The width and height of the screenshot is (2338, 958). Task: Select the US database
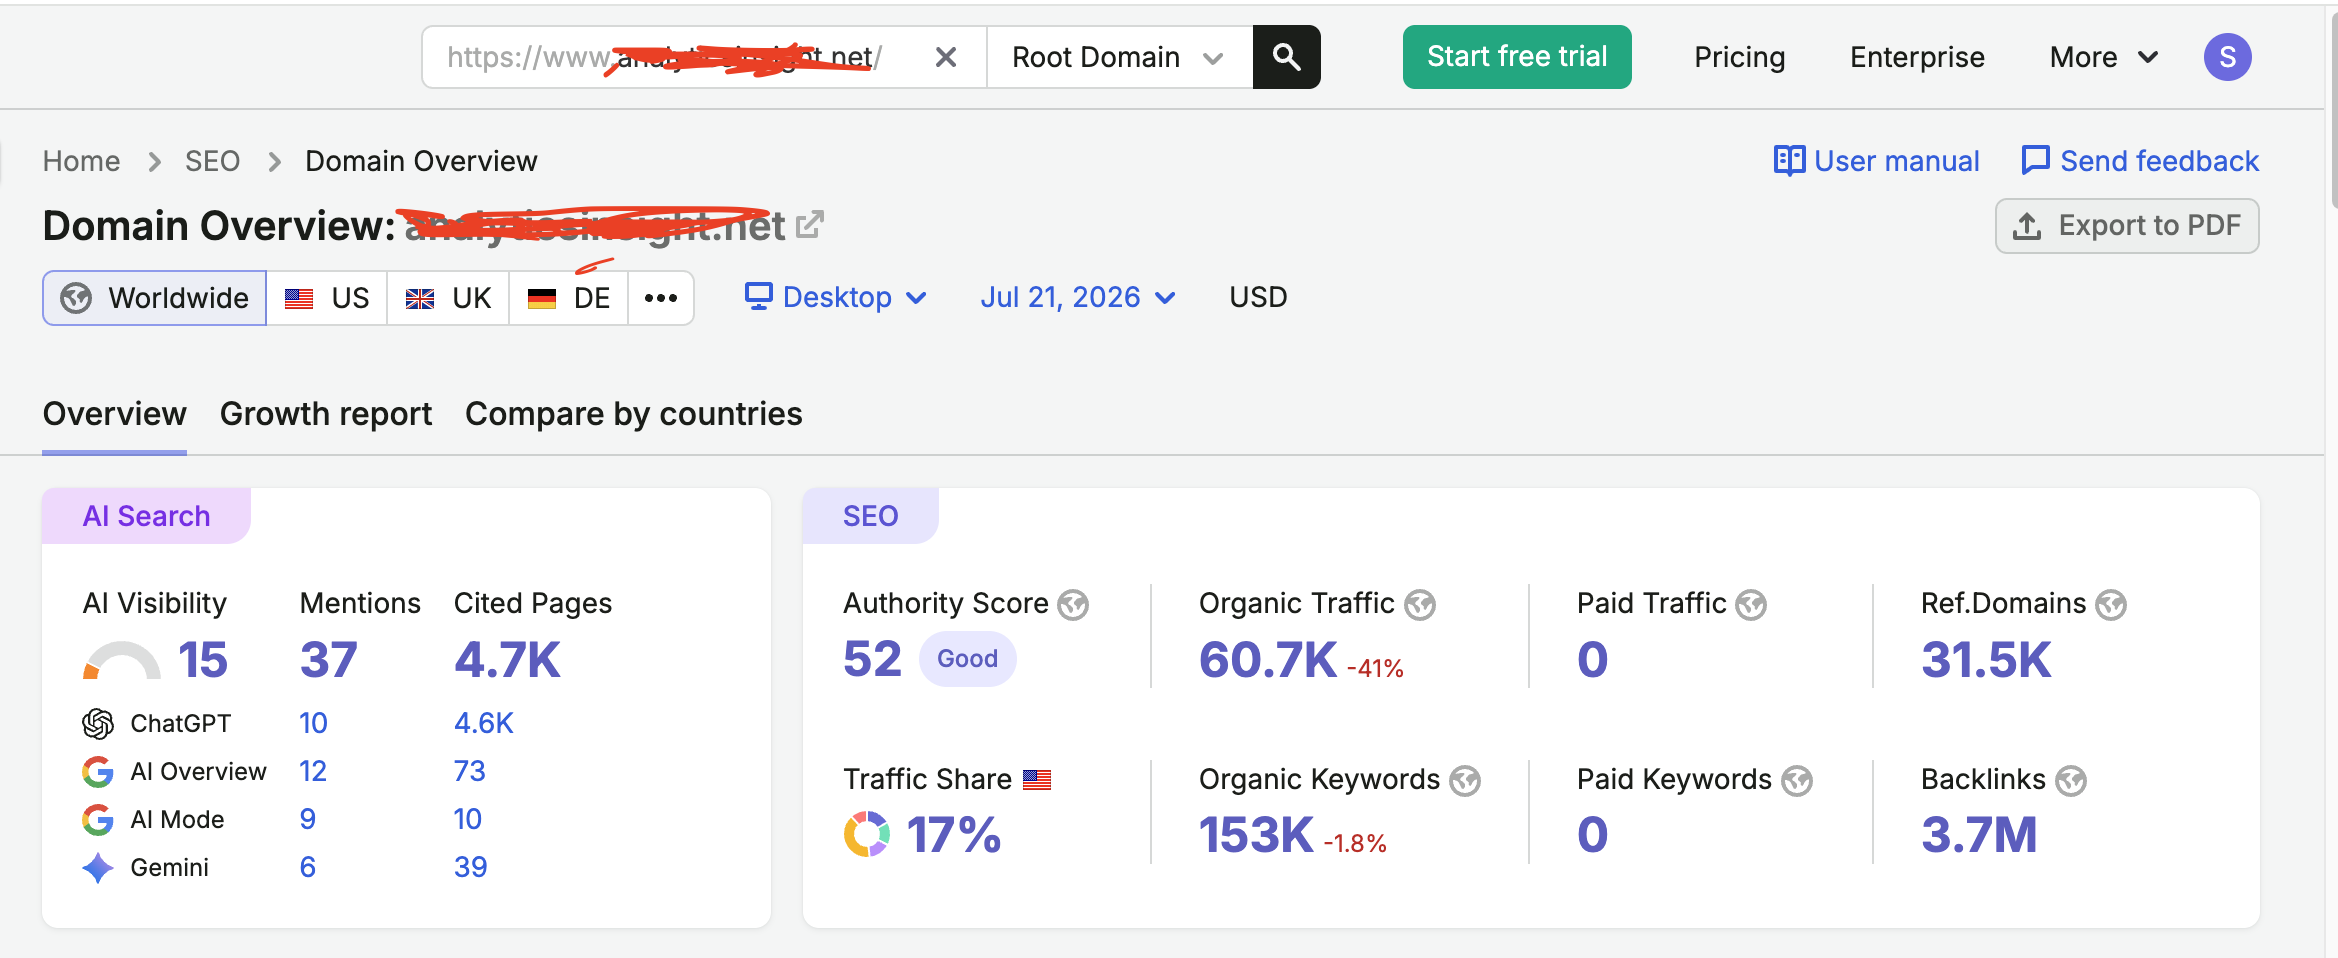point(327,298)
